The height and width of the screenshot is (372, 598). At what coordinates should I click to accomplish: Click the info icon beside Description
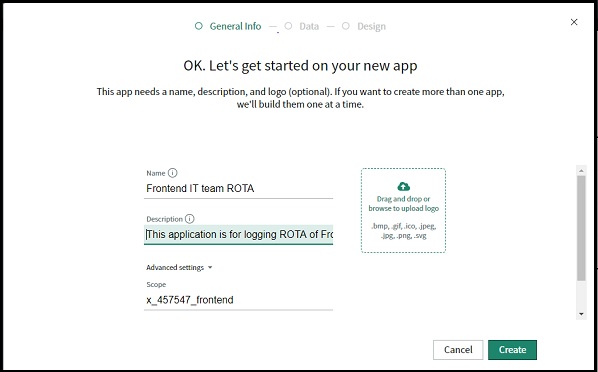[x=190, y=219]
